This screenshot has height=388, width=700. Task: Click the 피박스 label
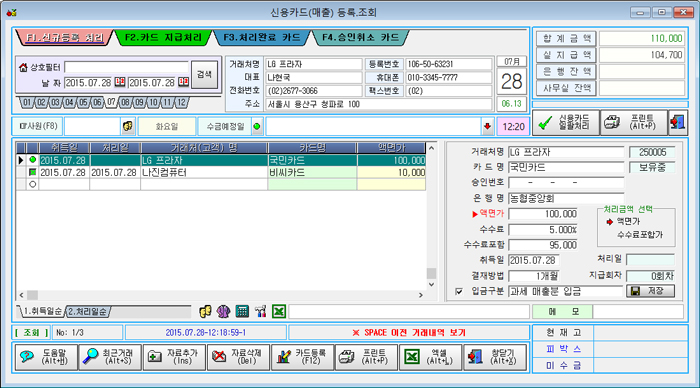pyautogui.click(x=563, y=349)
